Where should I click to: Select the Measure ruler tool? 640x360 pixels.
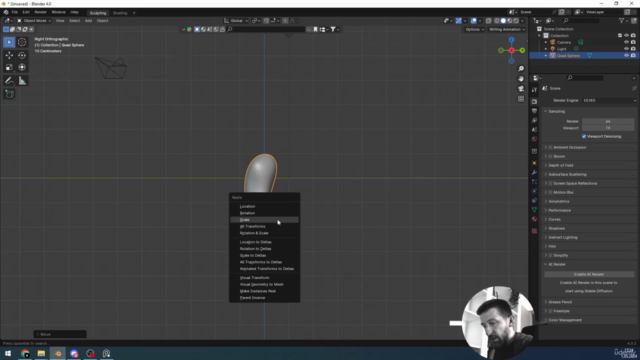tap(22, 81)
